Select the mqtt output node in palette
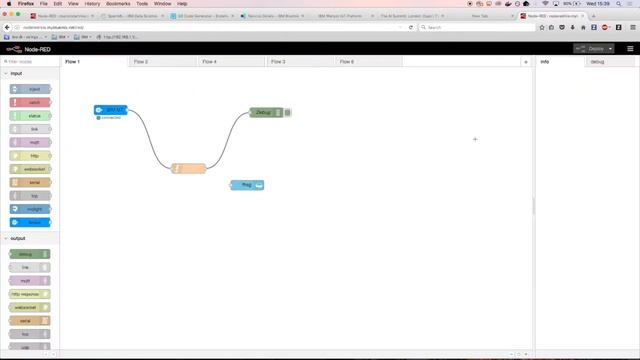The image size is (640, 360). pos(30,281)
